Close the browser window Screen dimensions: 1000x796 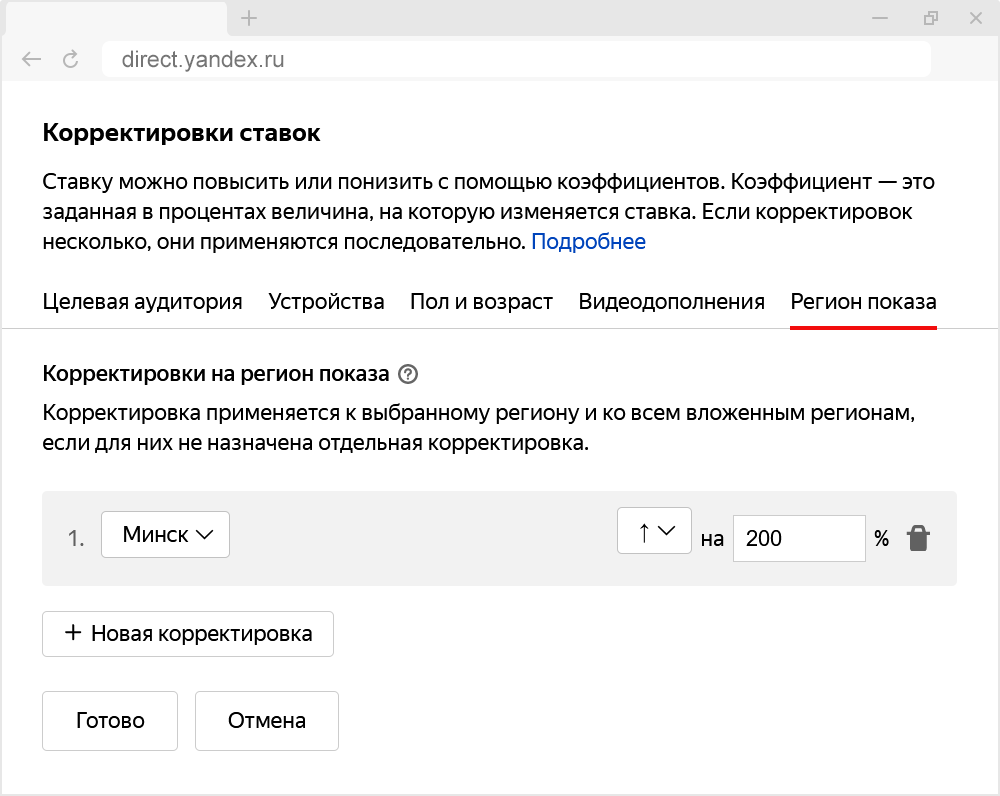(x=977, y=18)
